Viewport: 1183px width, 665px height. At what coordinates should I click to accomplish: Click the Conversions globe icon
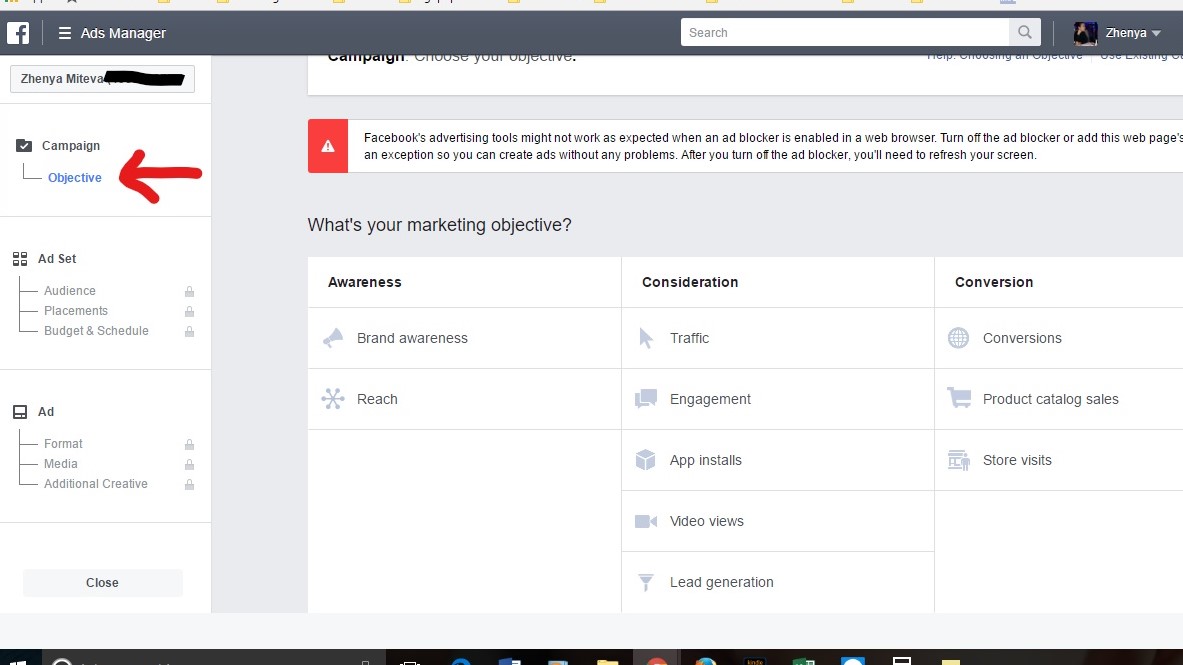point(958,338)
